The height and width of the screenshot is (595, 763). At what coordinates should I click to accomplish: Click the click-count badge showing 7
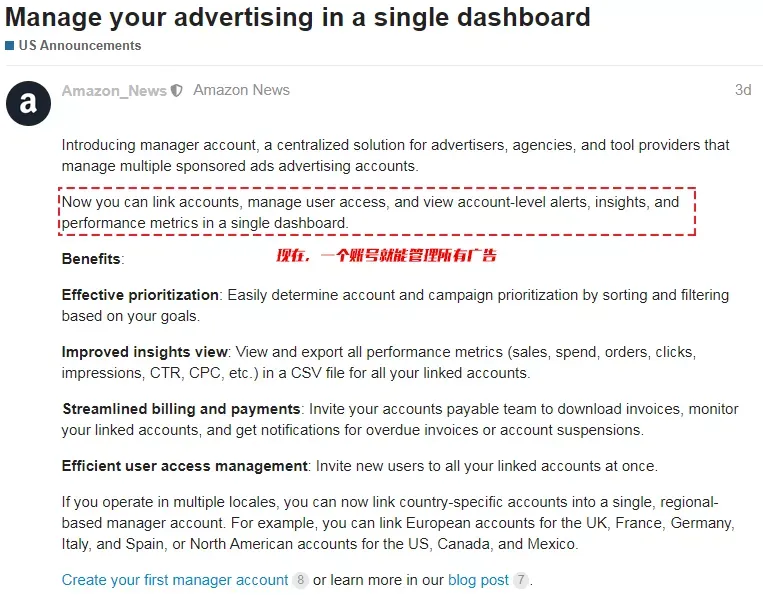pos(521,580)
